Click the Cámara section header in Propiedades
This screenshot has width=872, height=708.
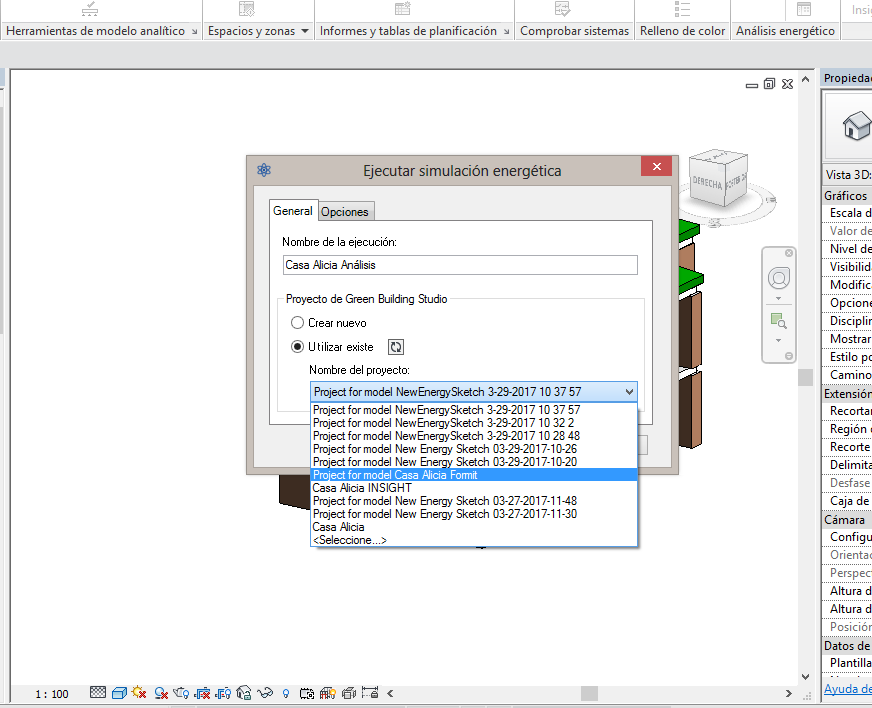[x=847, y=519]
